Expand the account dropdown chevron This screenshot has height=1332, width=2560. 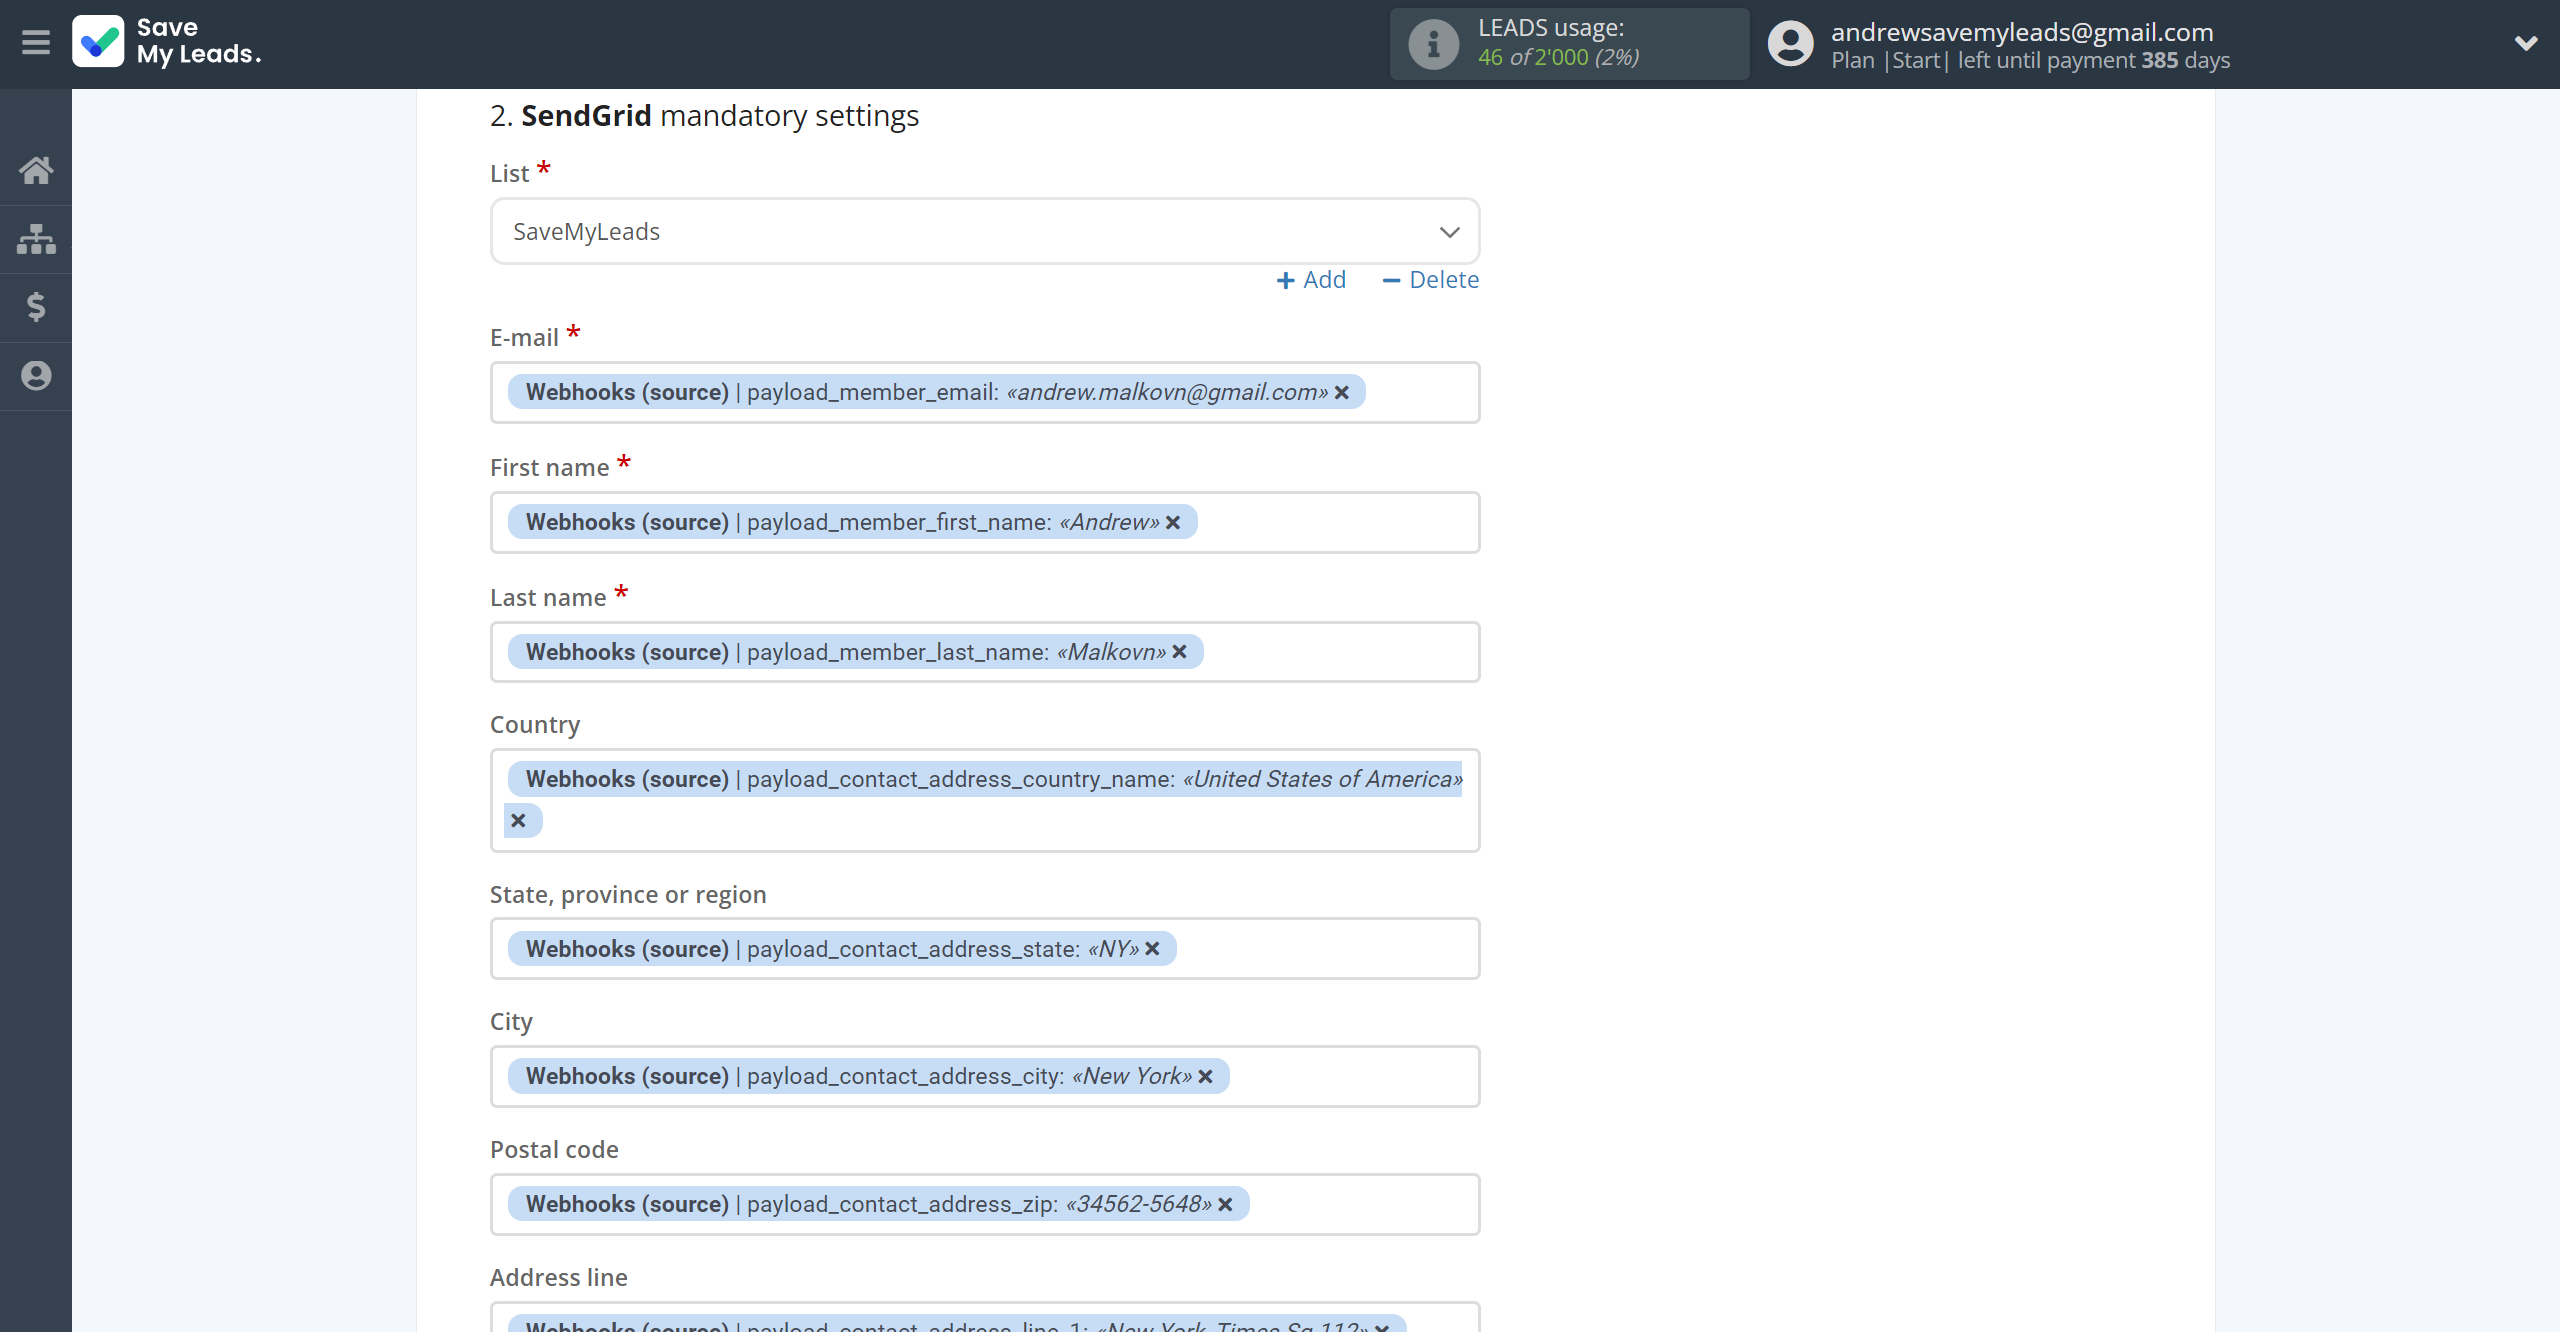coord(2526,43)
